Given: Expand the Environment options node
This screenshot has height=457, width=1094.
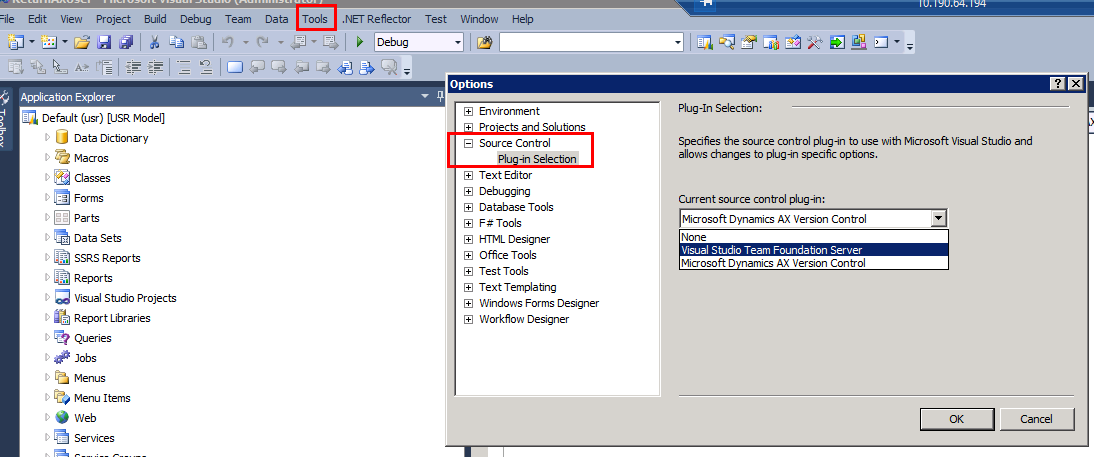Looking at the screenshot, I should pyautogui.click(x=468, y=111).
